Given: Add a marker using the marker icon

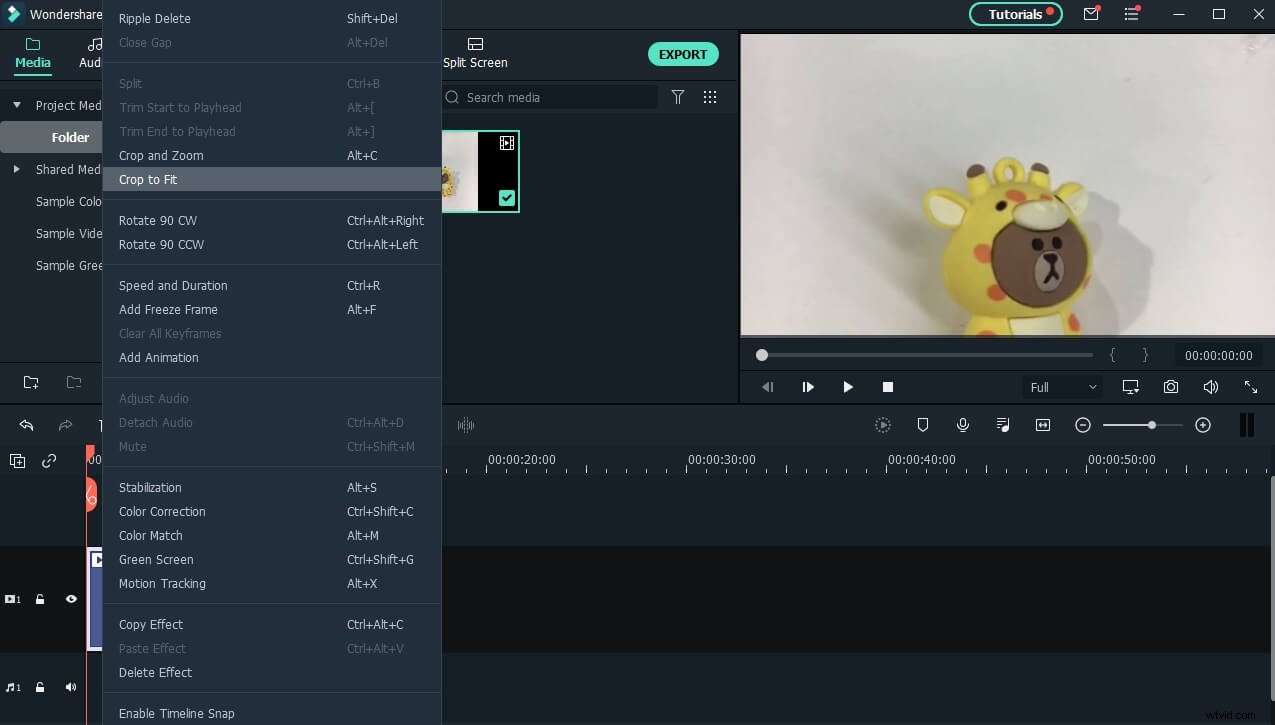Looking at the screenshot, I should [x=922, y=424].
